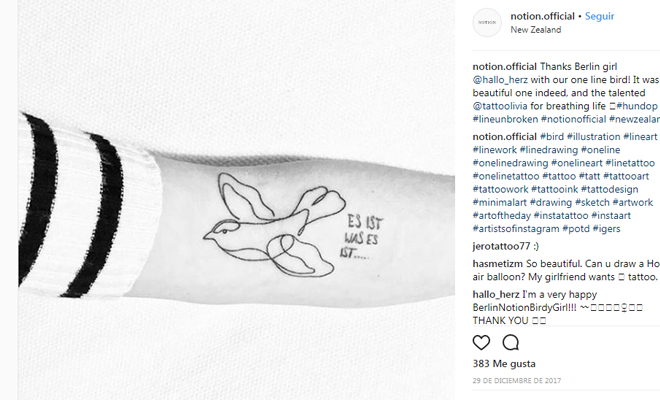This screenshot has width=660, height=400.
Task: Open the notion.official profile avatar
Action: pos(487,22)
